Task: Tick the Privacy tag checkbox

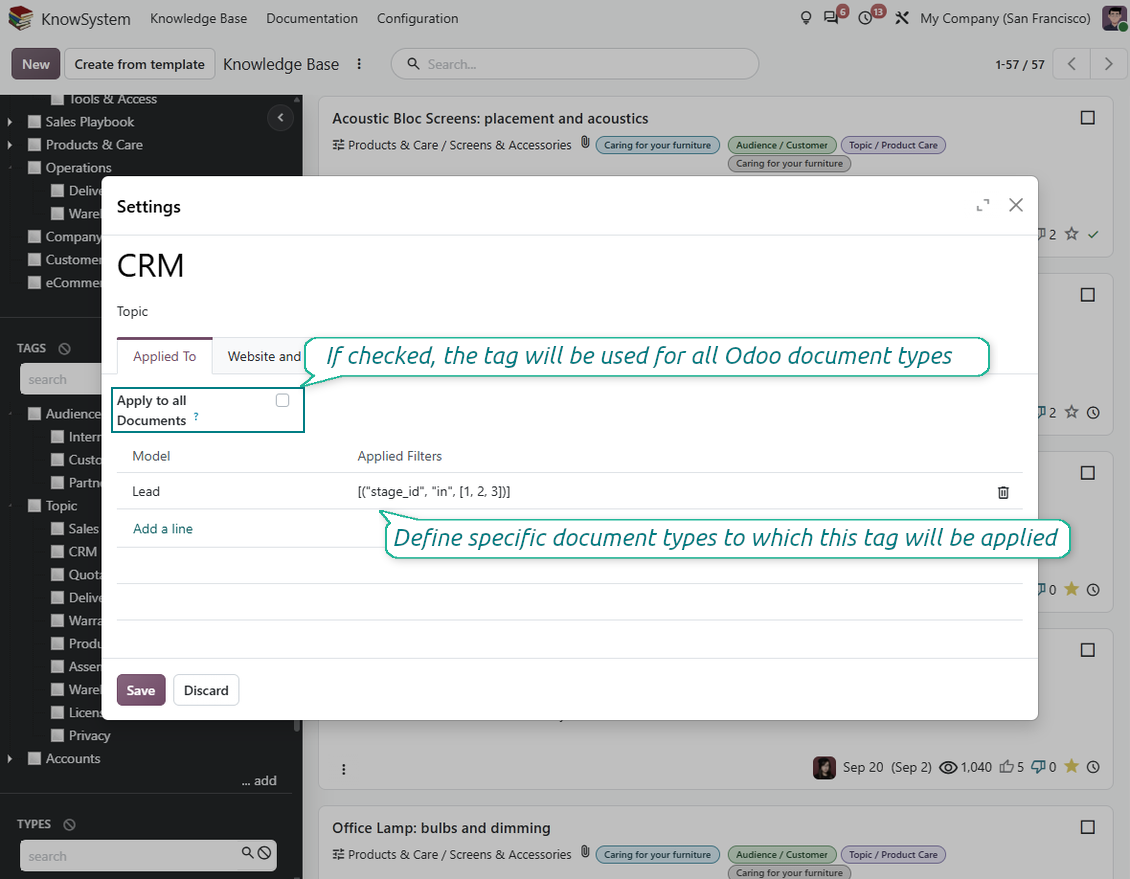Action: [57, 736]
